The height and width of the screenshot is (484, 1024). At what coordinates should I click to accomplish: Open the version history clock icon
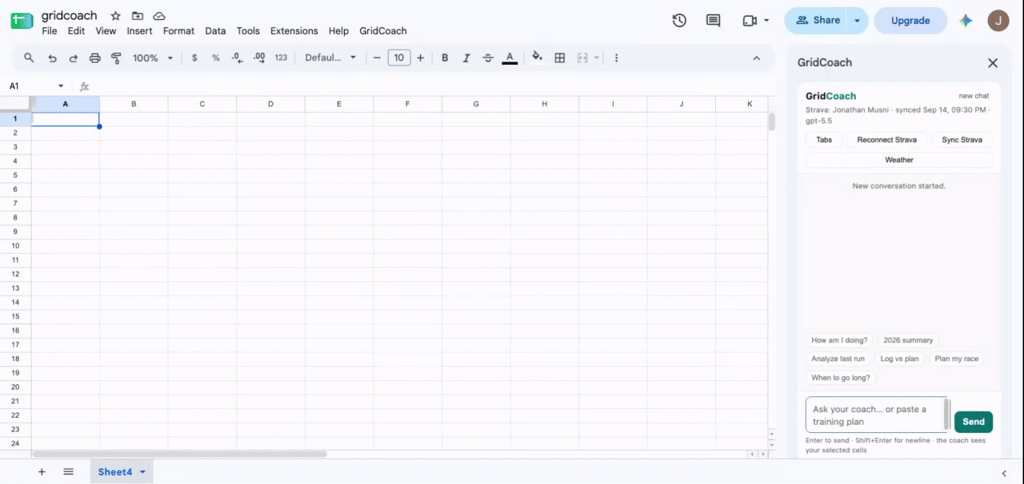click(x=679, y=20)
